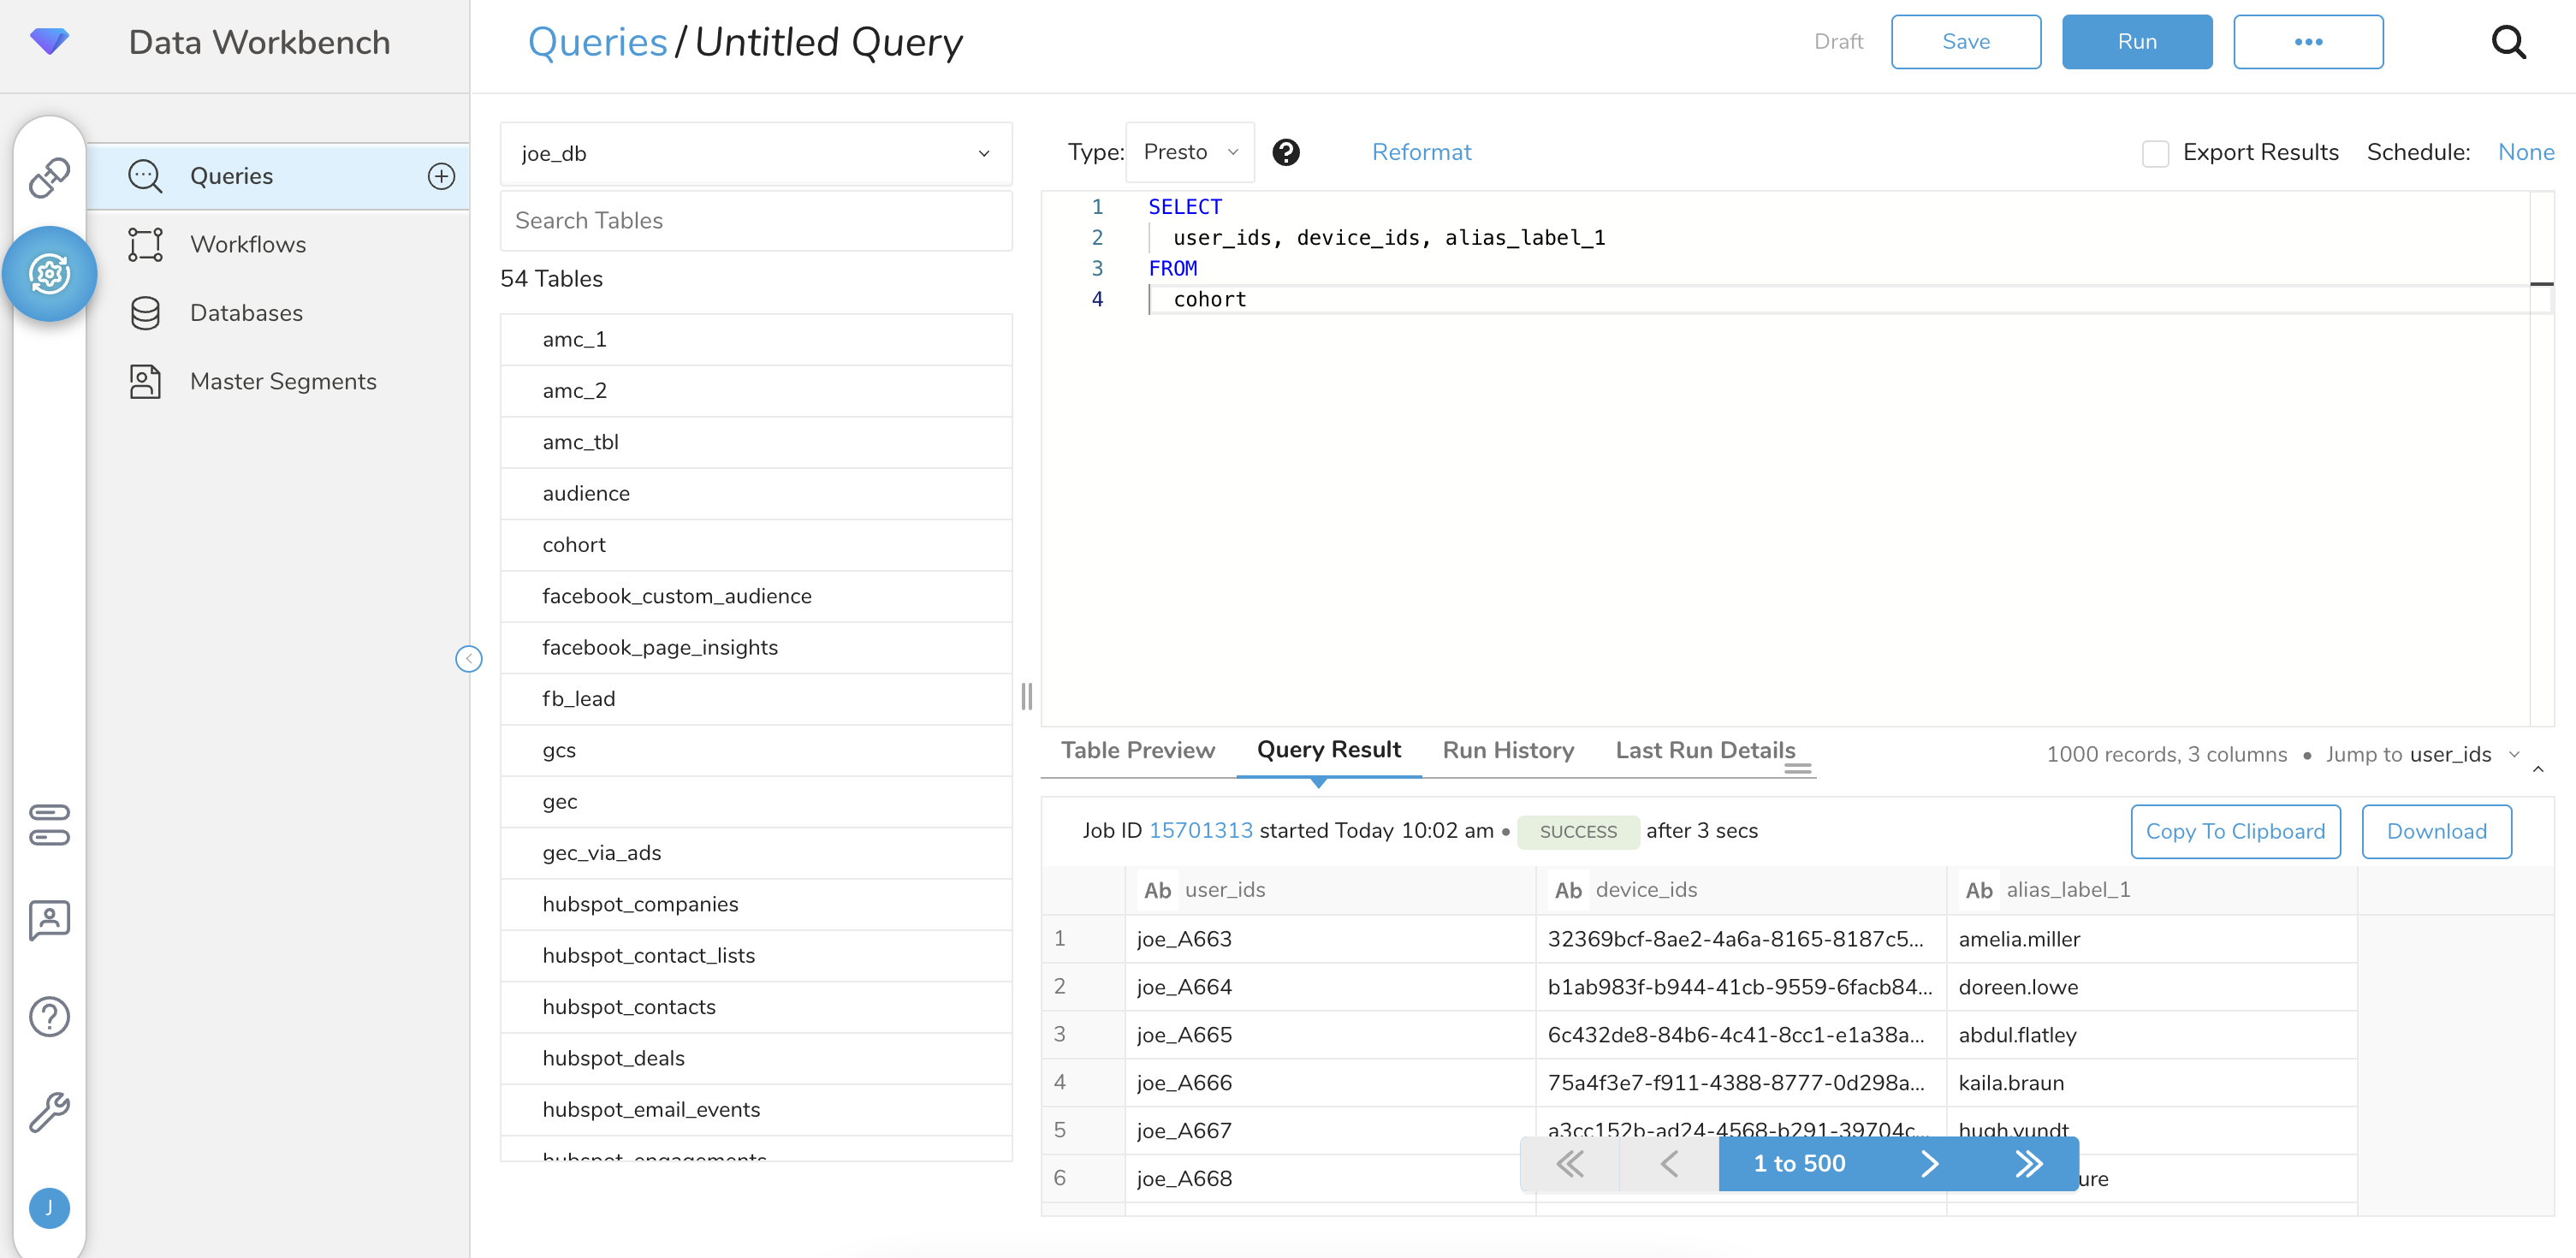
Task: Click the Download button
Action: [2440, 831]
